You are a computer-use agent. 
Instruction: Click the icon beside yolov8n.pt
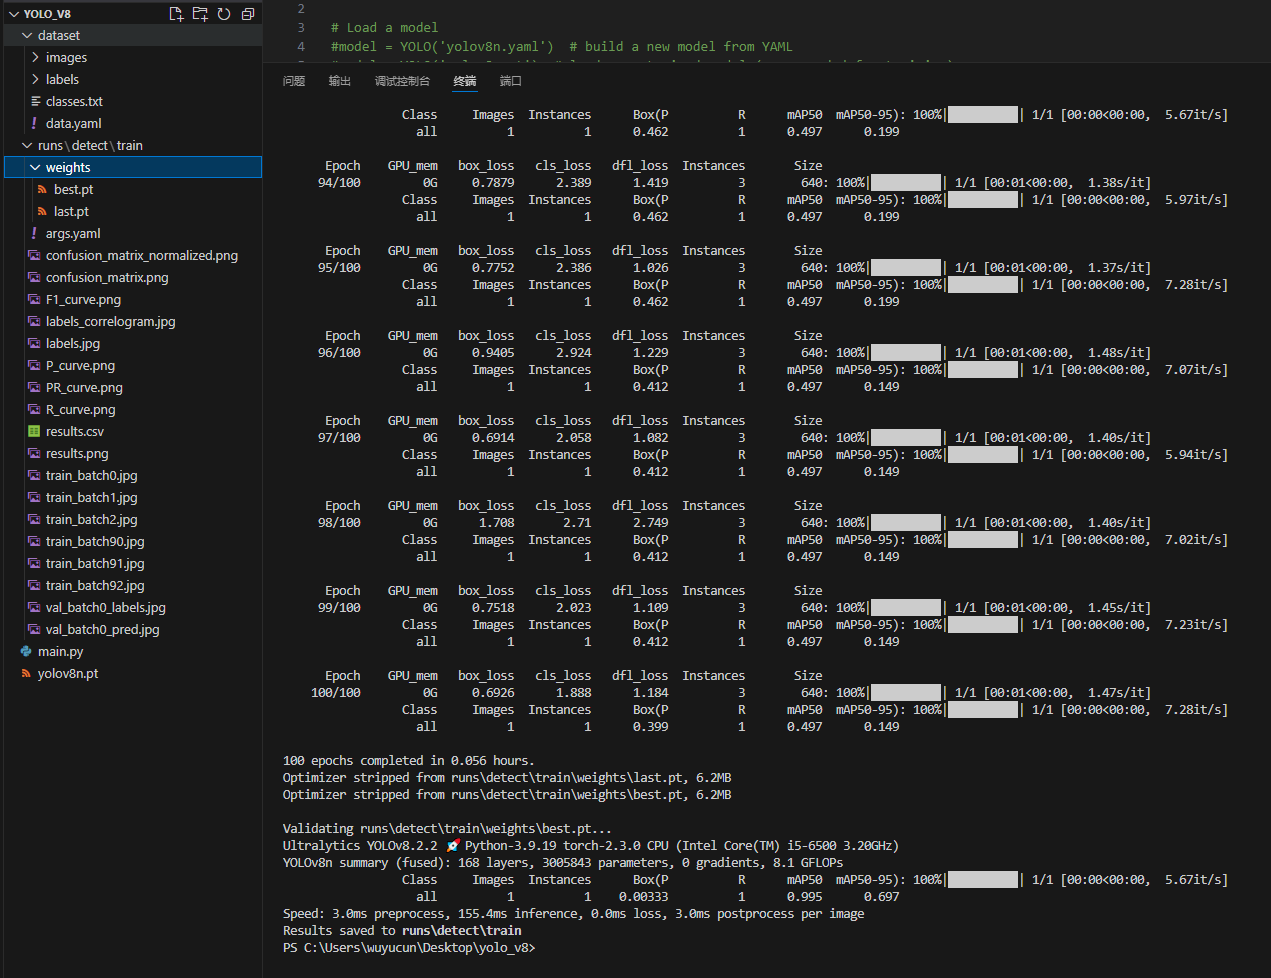point(27,673)
